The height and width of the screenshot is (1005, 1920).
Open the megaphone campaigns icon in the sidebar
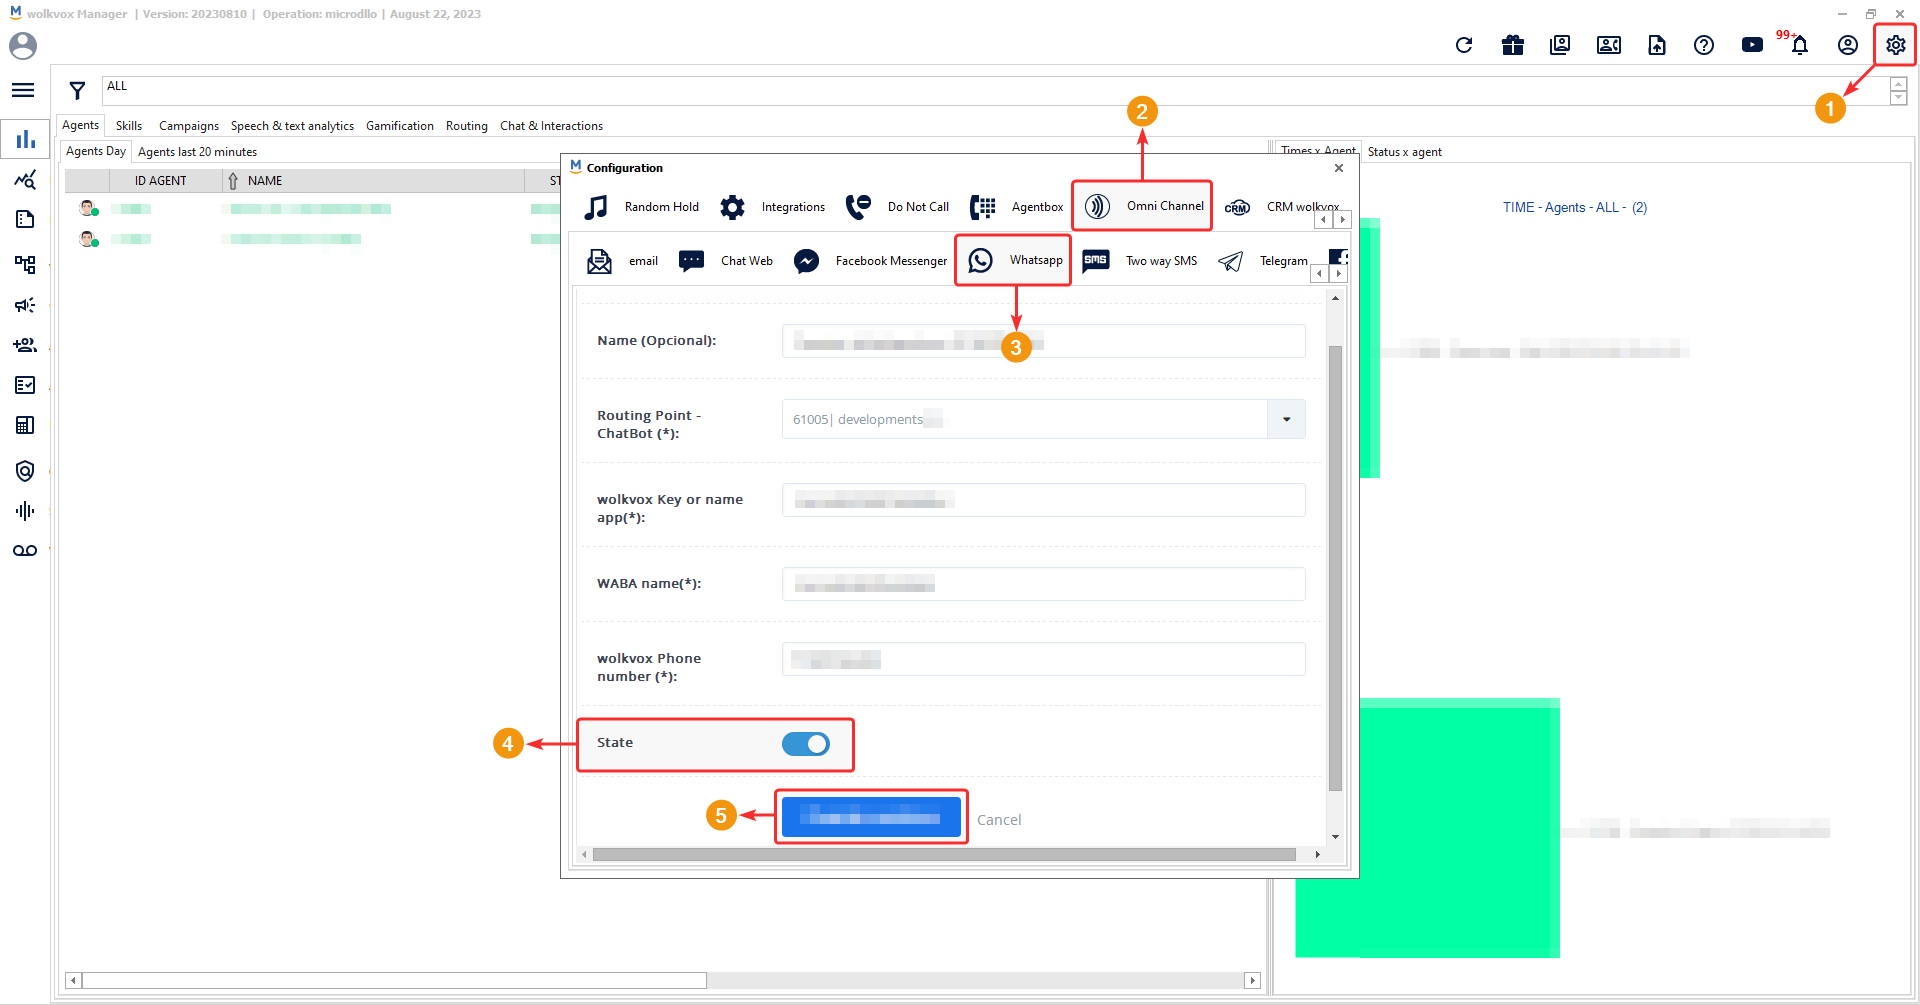[25, 305]
